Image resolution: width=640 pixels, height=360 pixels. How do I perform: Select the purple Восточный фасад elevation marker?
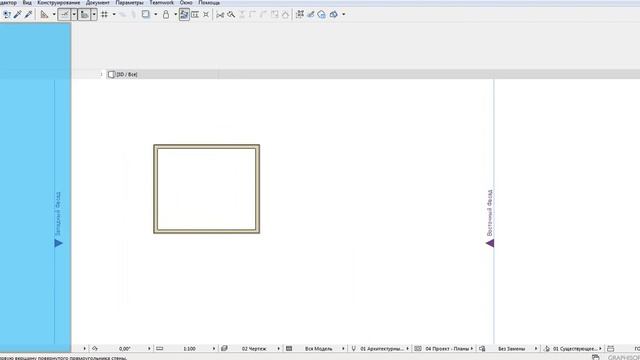(490, 243)
